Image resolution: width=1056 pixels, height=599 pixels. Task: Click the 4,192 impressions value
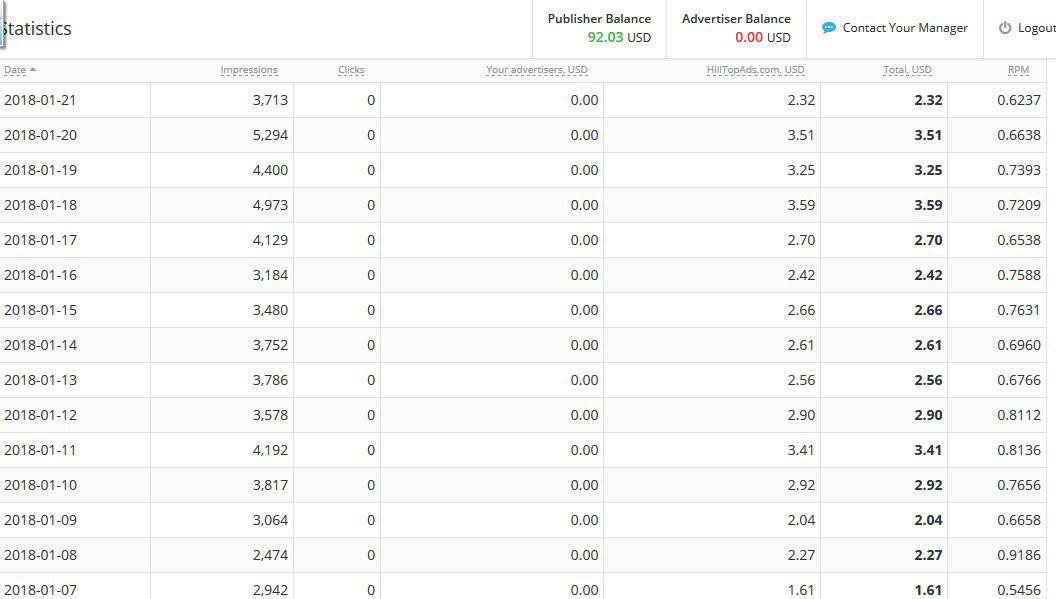pos(270,450)
